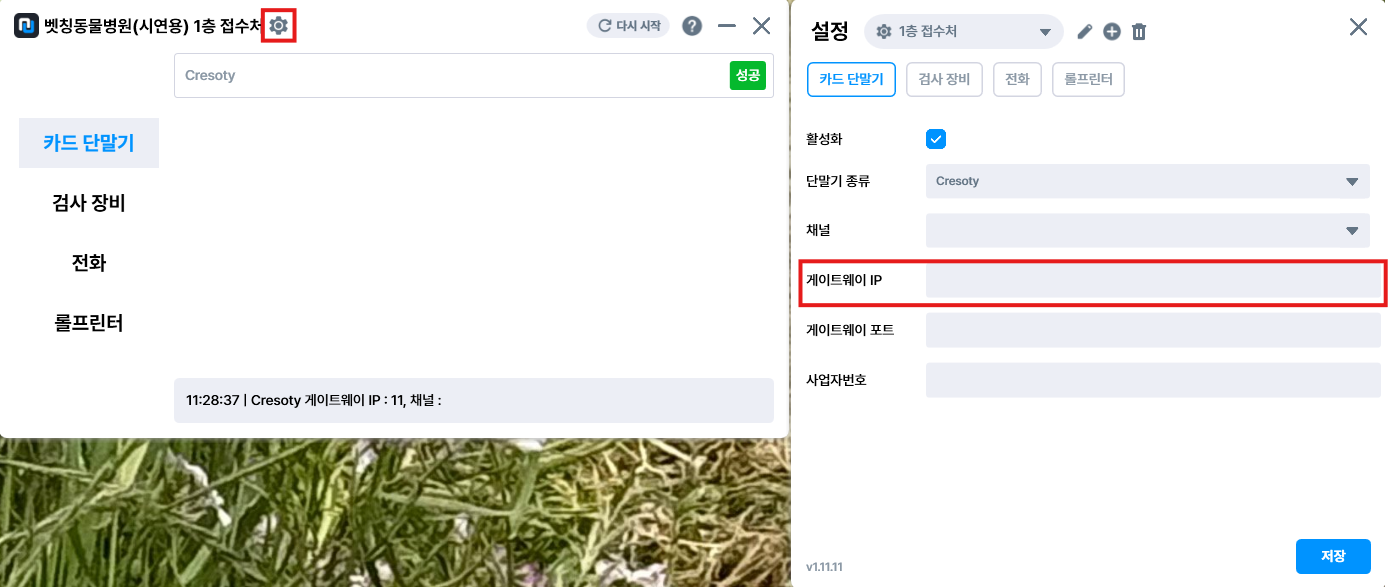This screenshot has height=587, width=1388.
Task: Switch to 롤프린터 tab in settings
Action: click(x=1089, y=79)
